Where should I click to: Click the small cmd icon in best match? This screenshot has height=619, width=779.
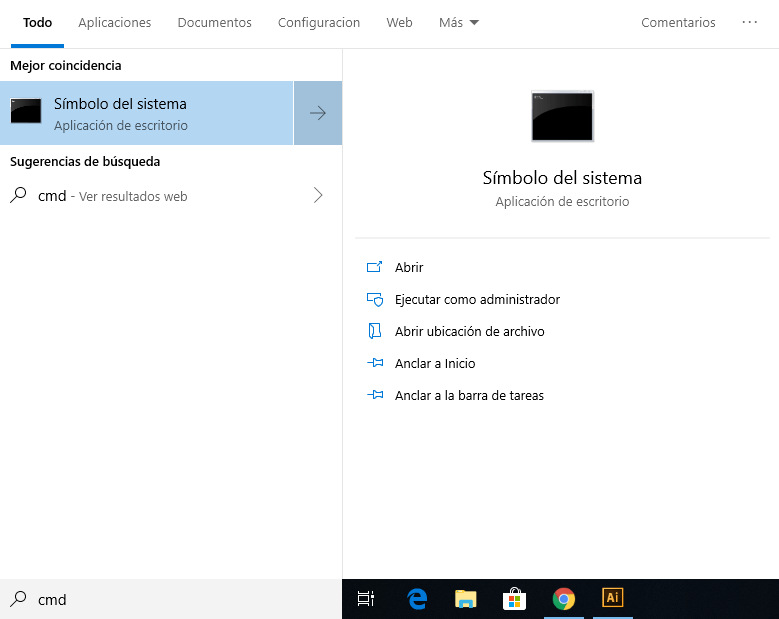coord(26,111)
